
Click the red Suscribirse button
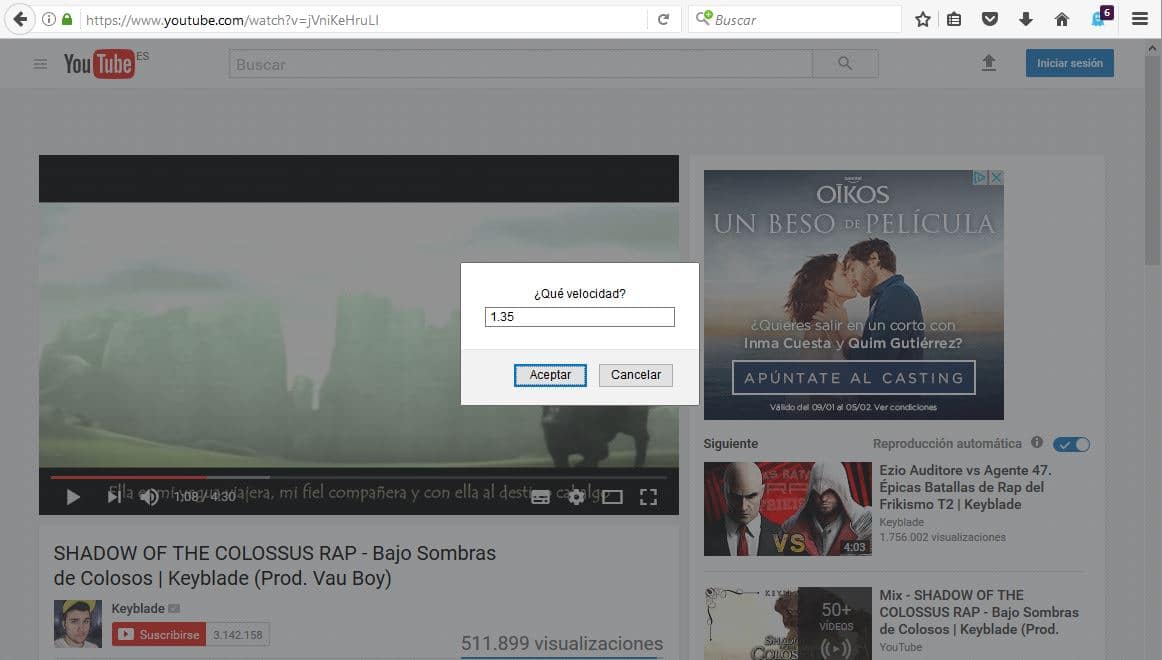tap(159, 635)
